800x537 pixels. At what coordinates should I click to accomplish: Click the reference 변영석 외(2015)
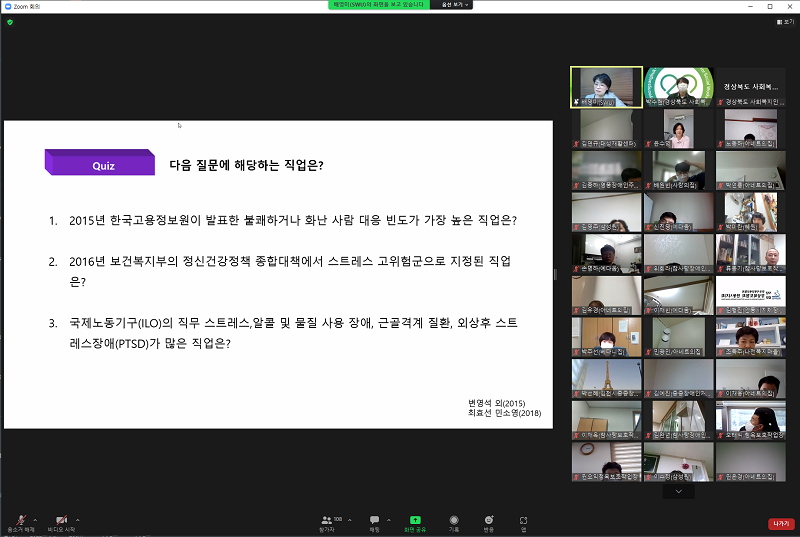(496, 403)
